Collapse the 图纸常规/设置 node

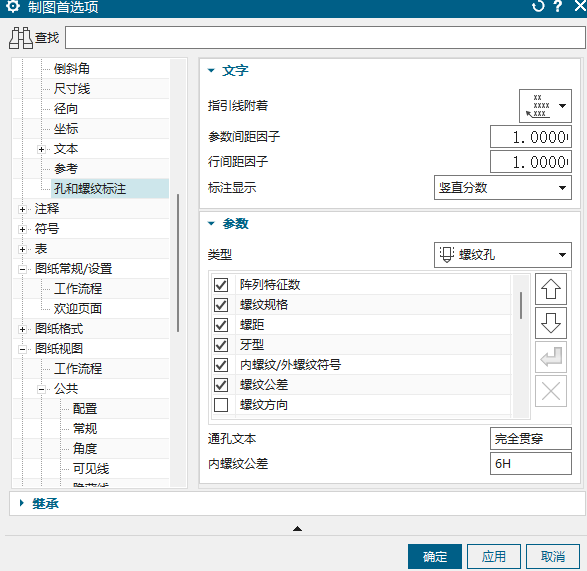(22, 269)
